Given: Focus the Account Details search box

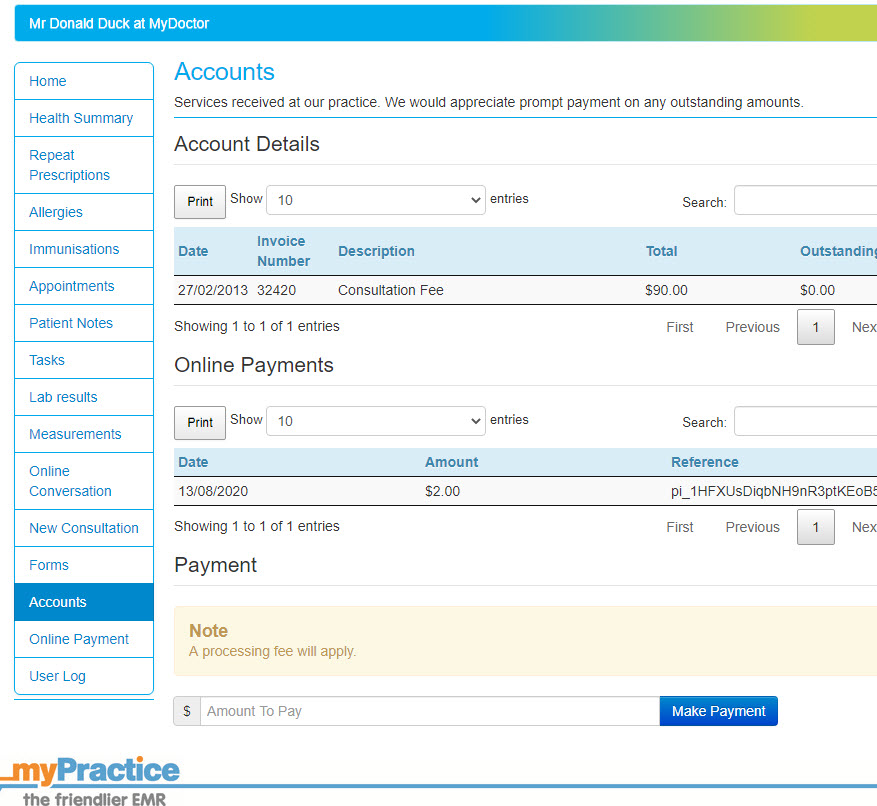Looking at the screenshot, I should 805,200.
